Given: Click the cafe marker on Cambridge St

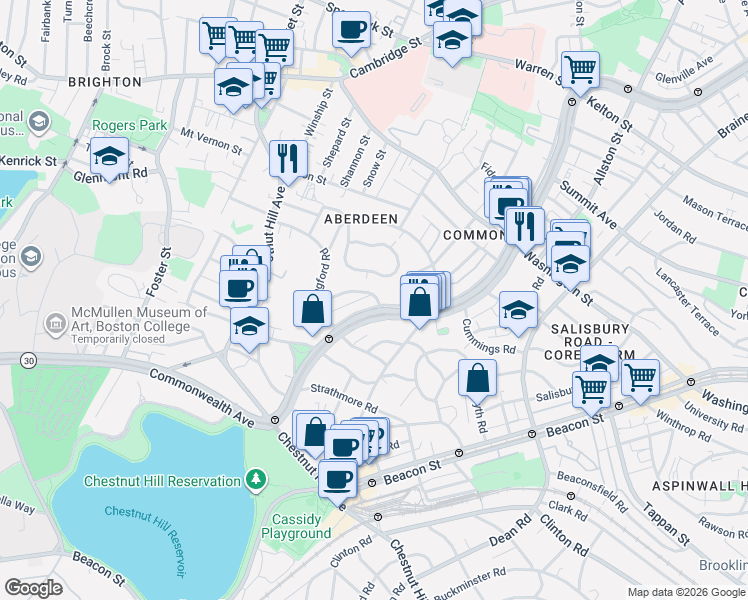Looking at the screenshot, I should (351, 32).
